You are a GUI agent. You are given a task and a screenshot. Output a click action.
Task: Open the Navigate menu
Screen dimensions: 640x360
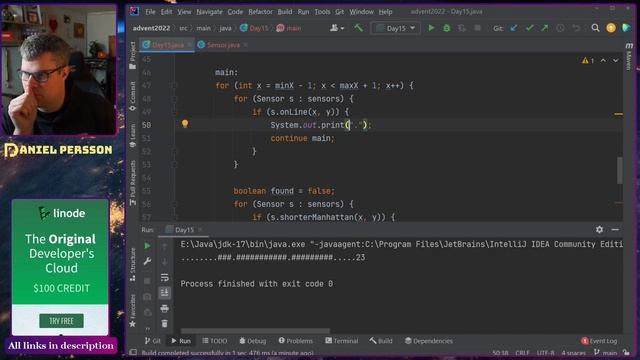point(209,12)
